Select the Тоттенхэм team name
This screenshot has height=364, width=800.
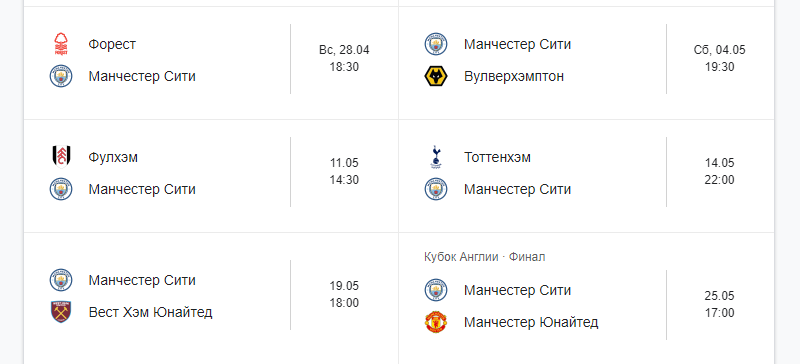pyautogui.click(x=497, y=157)
